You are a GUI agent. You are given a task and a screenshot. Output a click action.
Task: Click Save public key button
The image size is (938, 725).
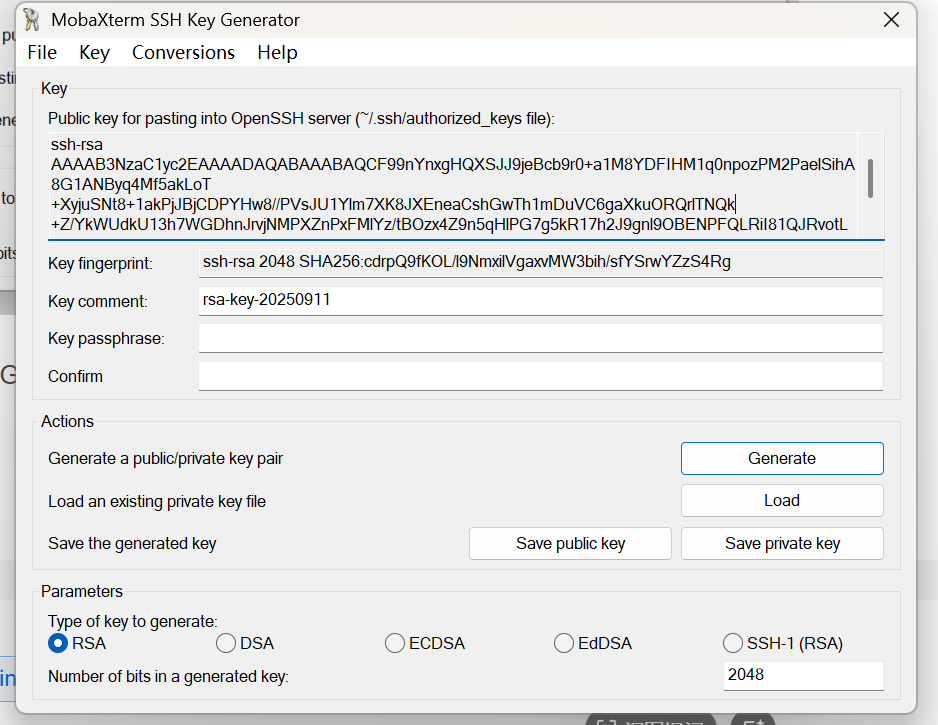click(x=570, y=543)
